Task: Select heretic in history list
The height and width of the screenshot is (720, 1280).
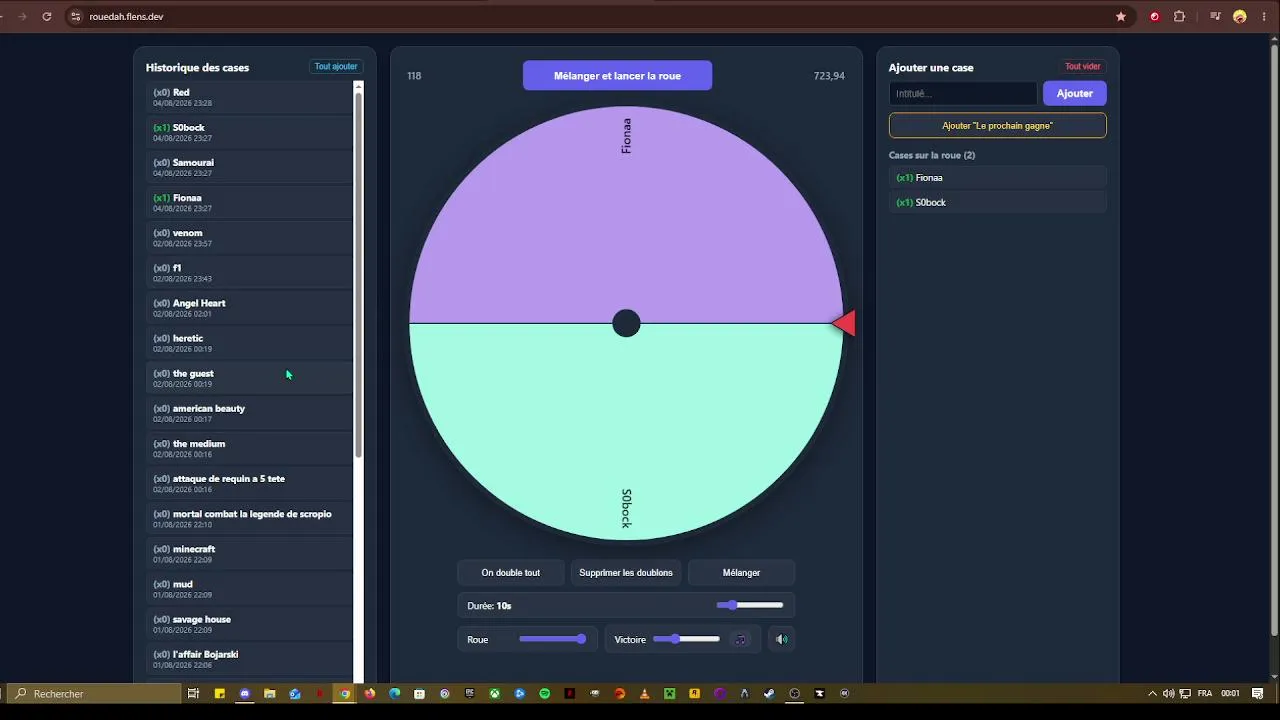Action: [x=249, y=343]
